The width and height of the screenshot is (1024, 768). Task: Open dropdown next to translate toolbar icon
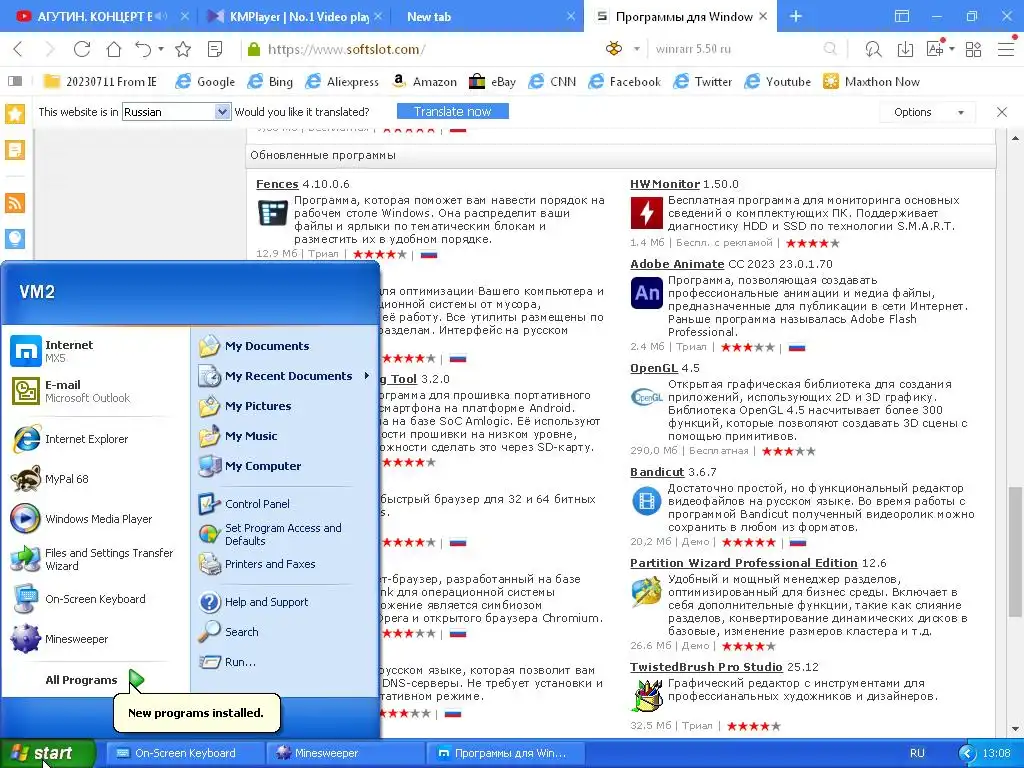952,49
